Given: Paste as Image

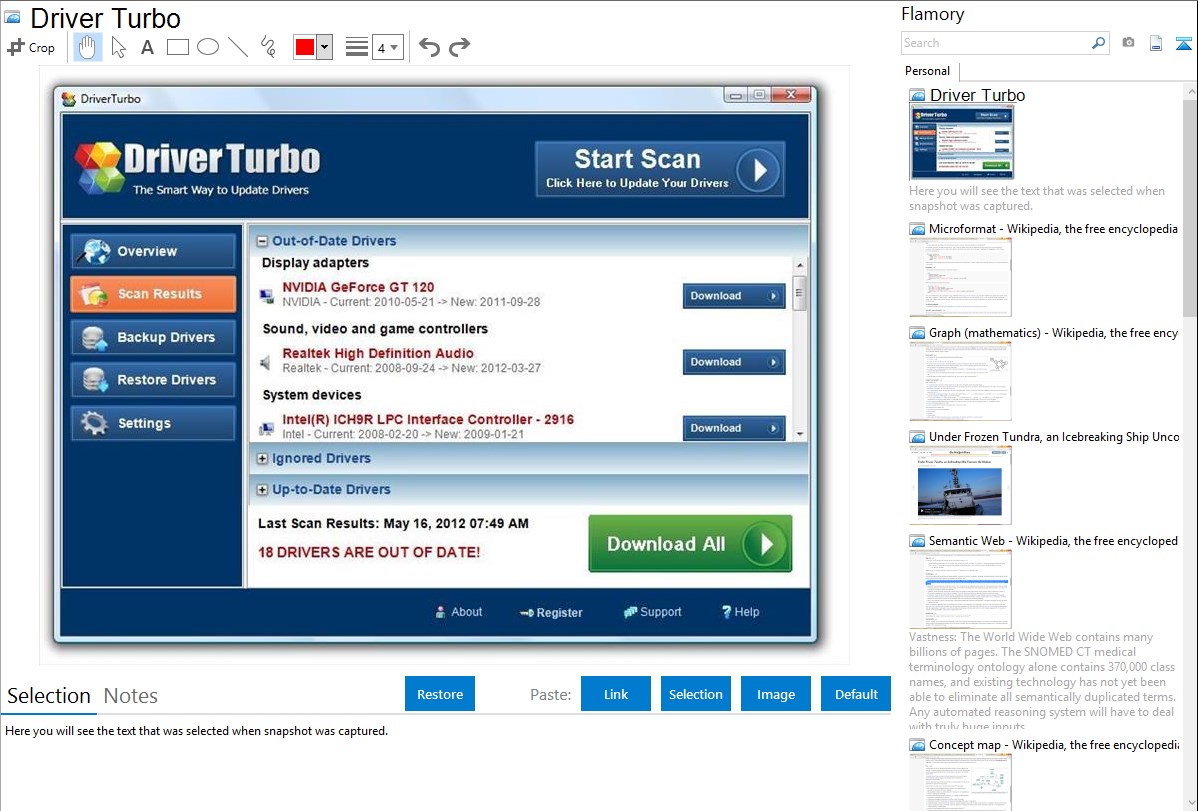Looking at the screenshot, I should [775, 694].
